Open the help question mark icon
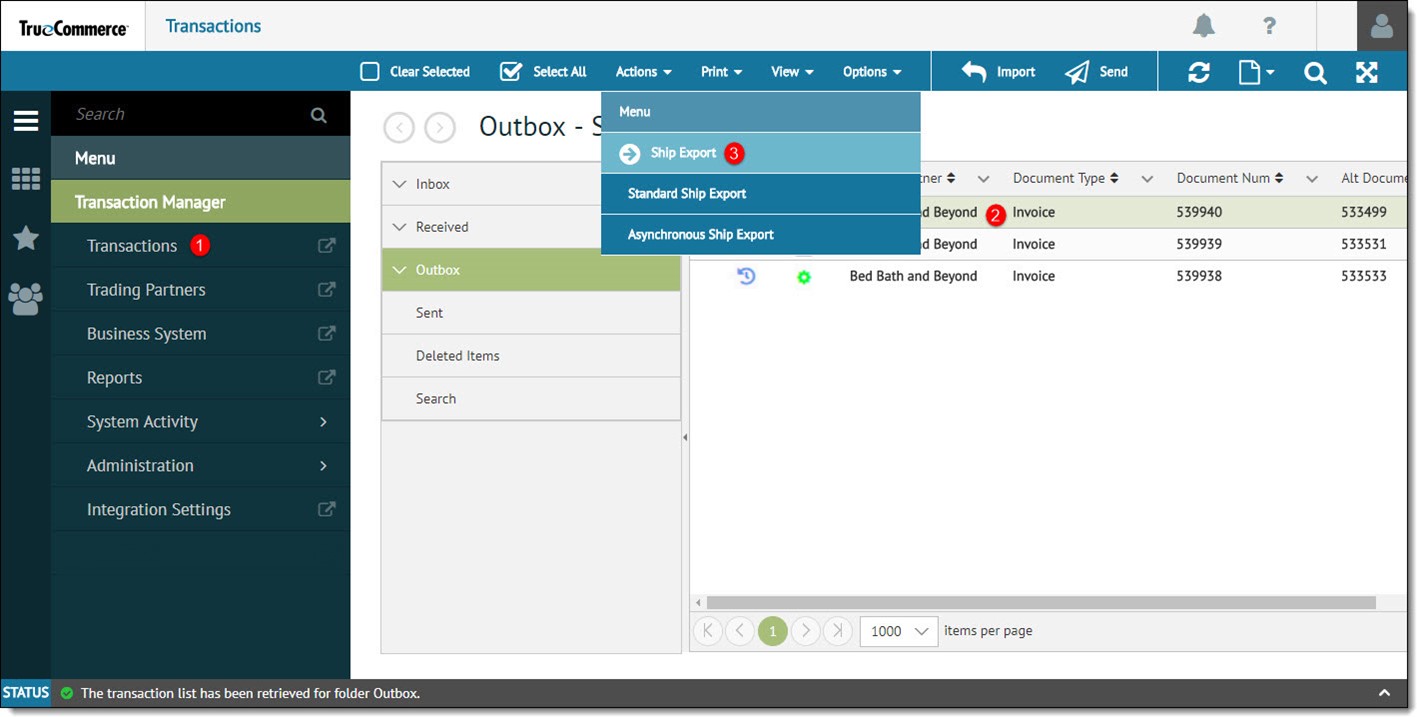This screenshot has height=717, width=1417. (1268, 25)
